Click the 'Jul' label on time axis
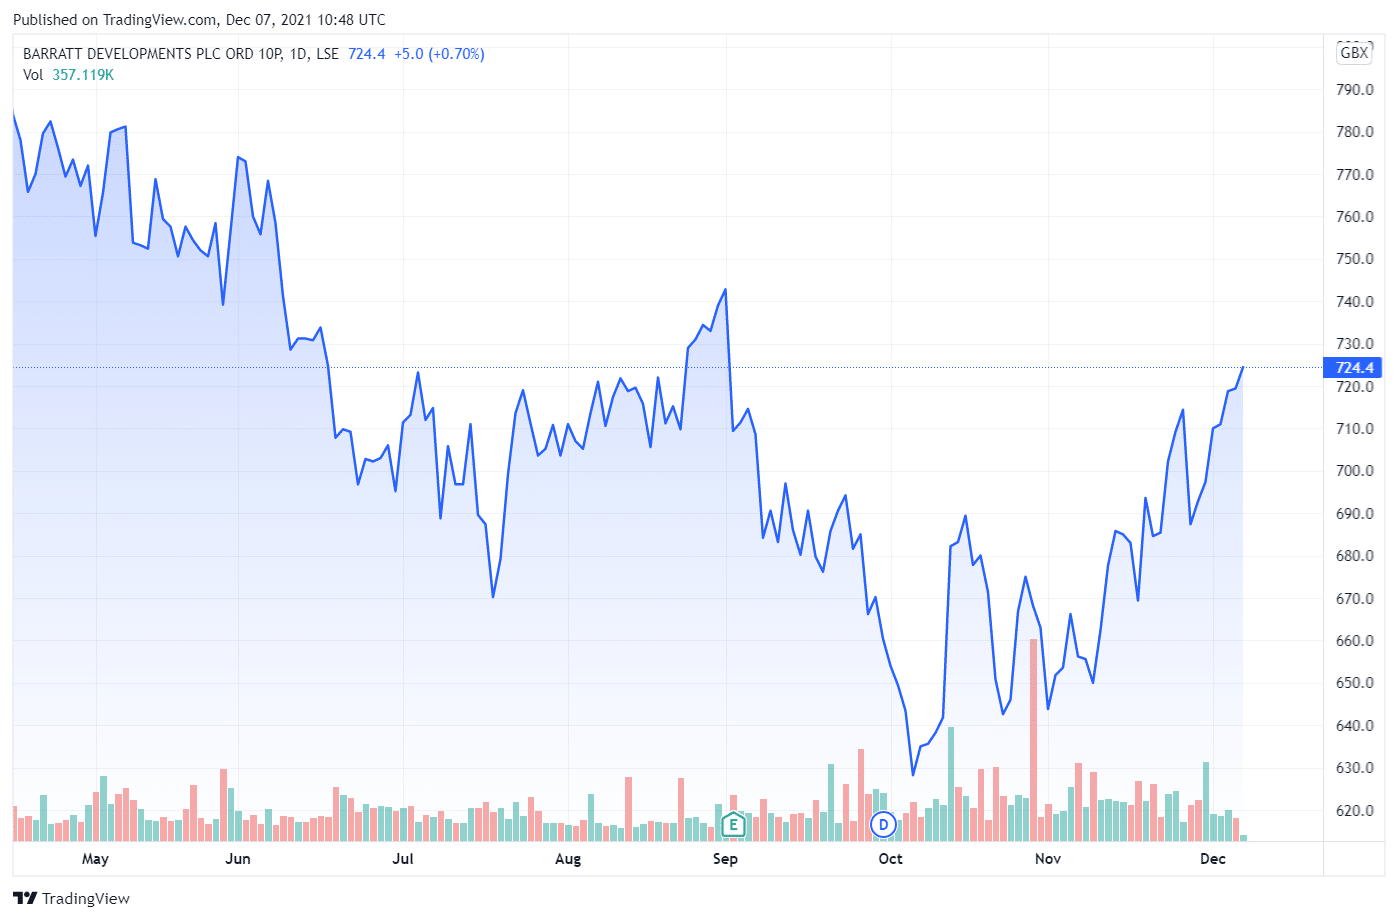 point(403,859)
